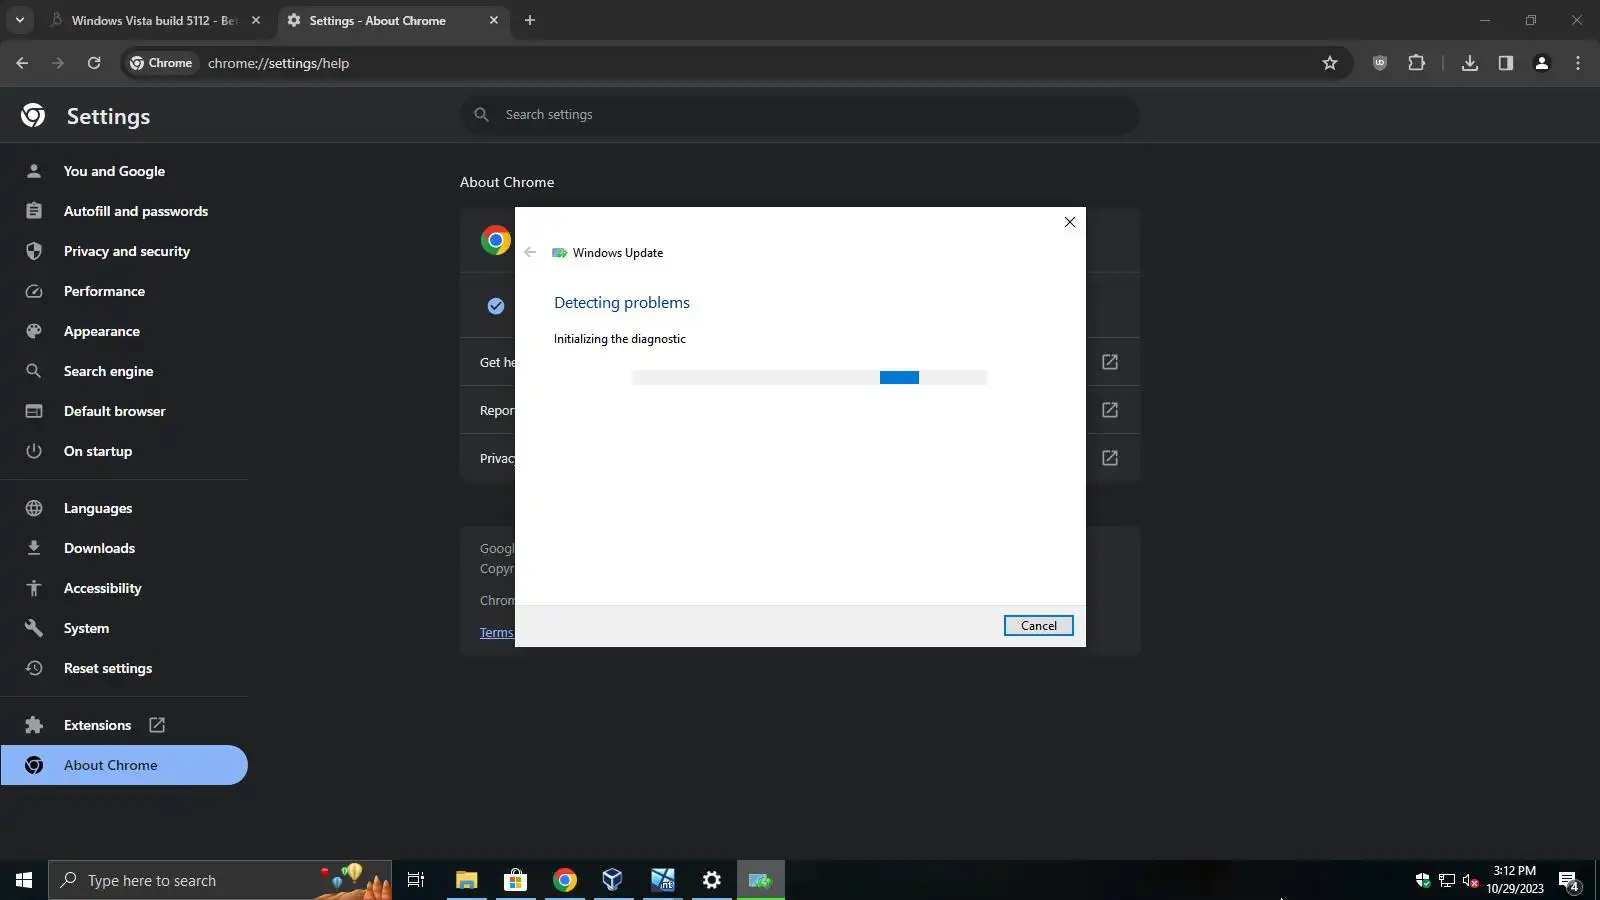Open a new tab with plus button
Viewport: 1600px width, 900px height.
click(x=530, y=20)
